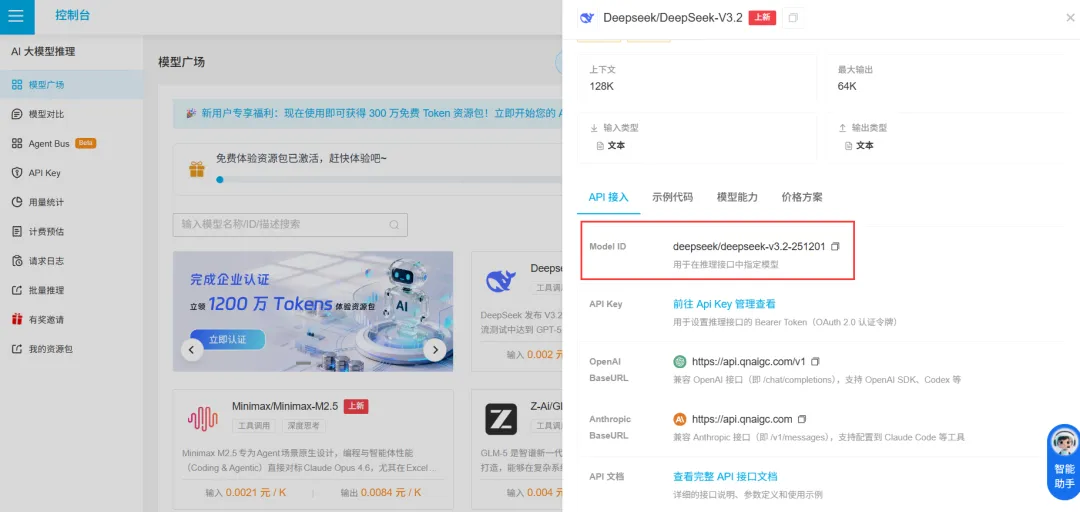Screen dimensions: 1080x512
Task: Click the 我的资源包 sidebar icon
Action: click(x=17, y=349)
